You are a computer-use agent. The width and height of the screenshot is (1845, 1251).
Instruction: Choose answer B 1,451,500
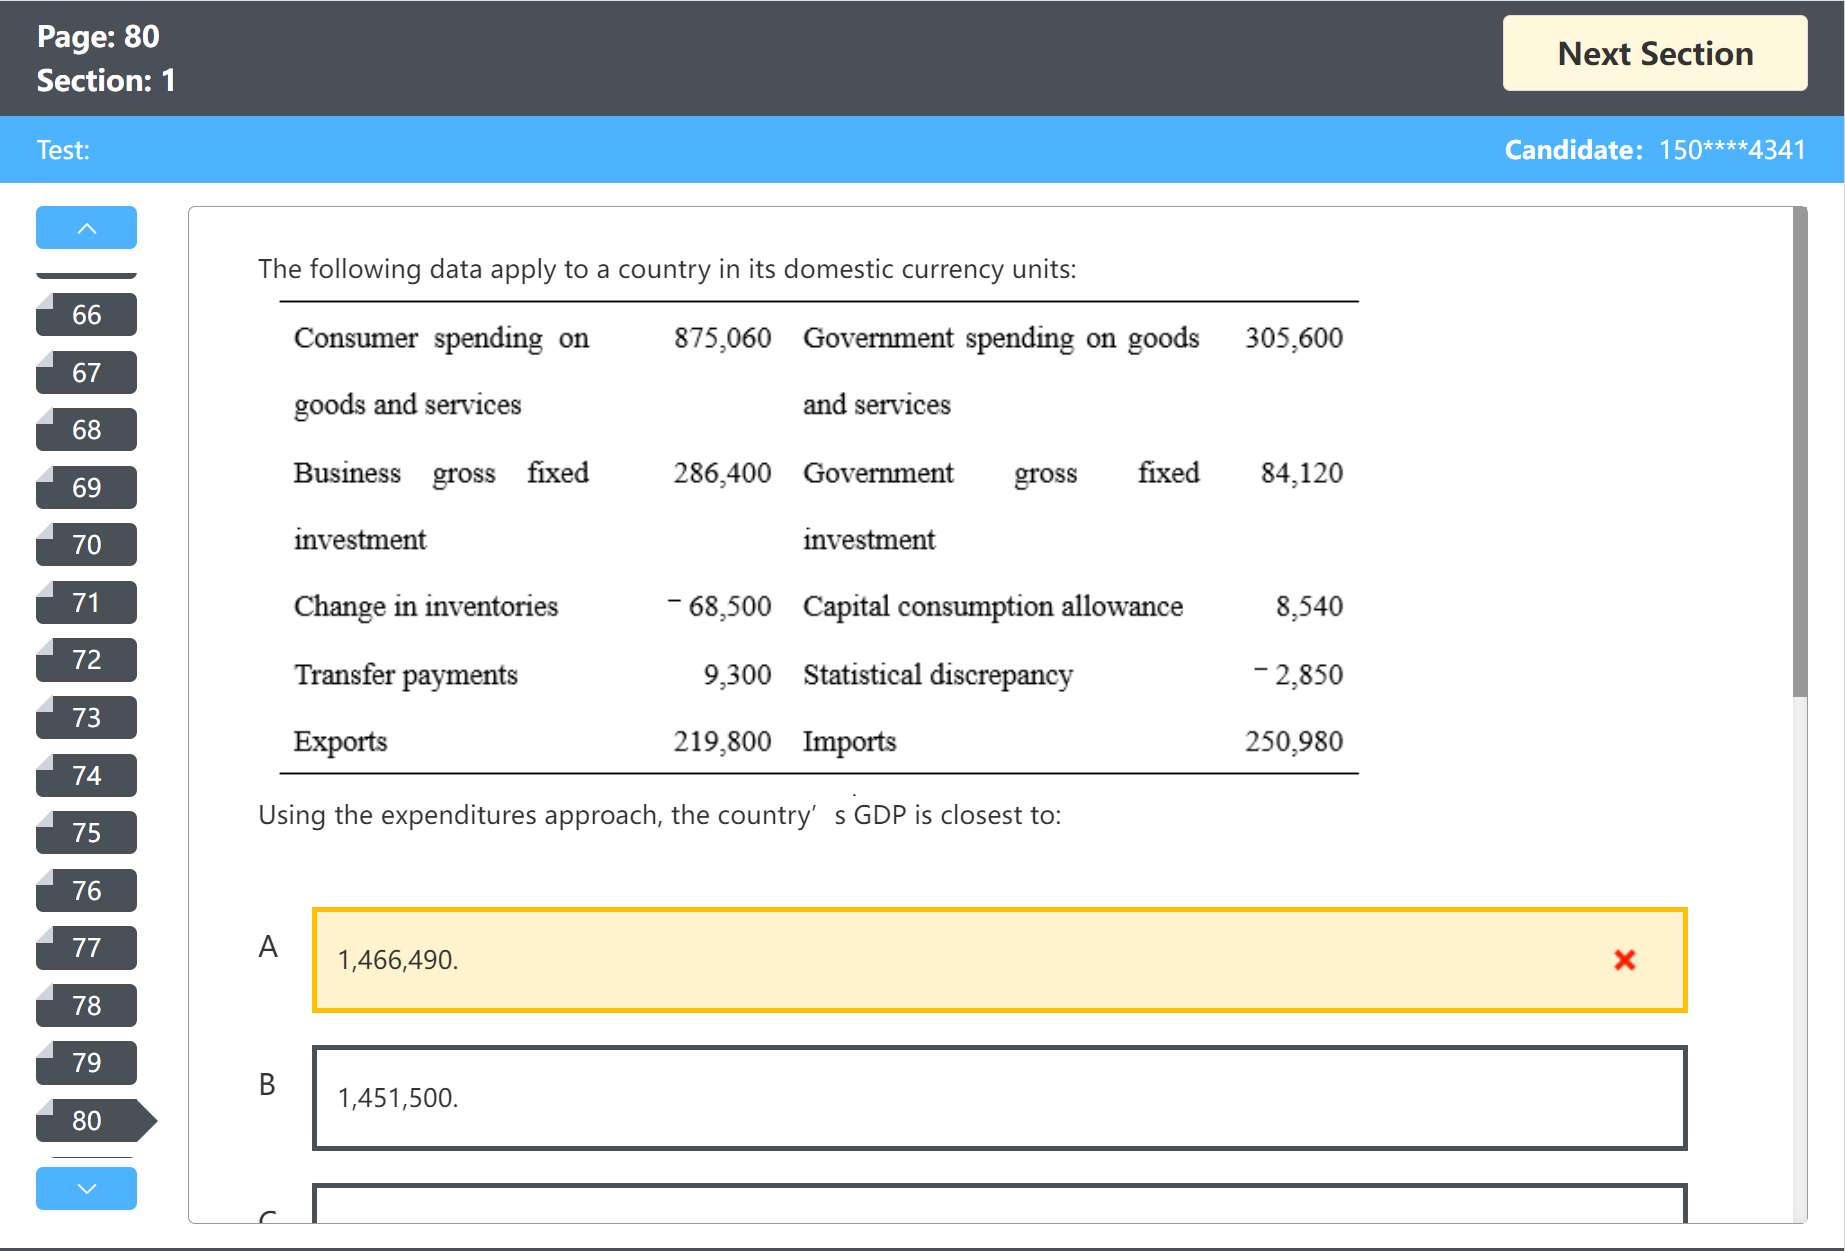coord(999,1098)
